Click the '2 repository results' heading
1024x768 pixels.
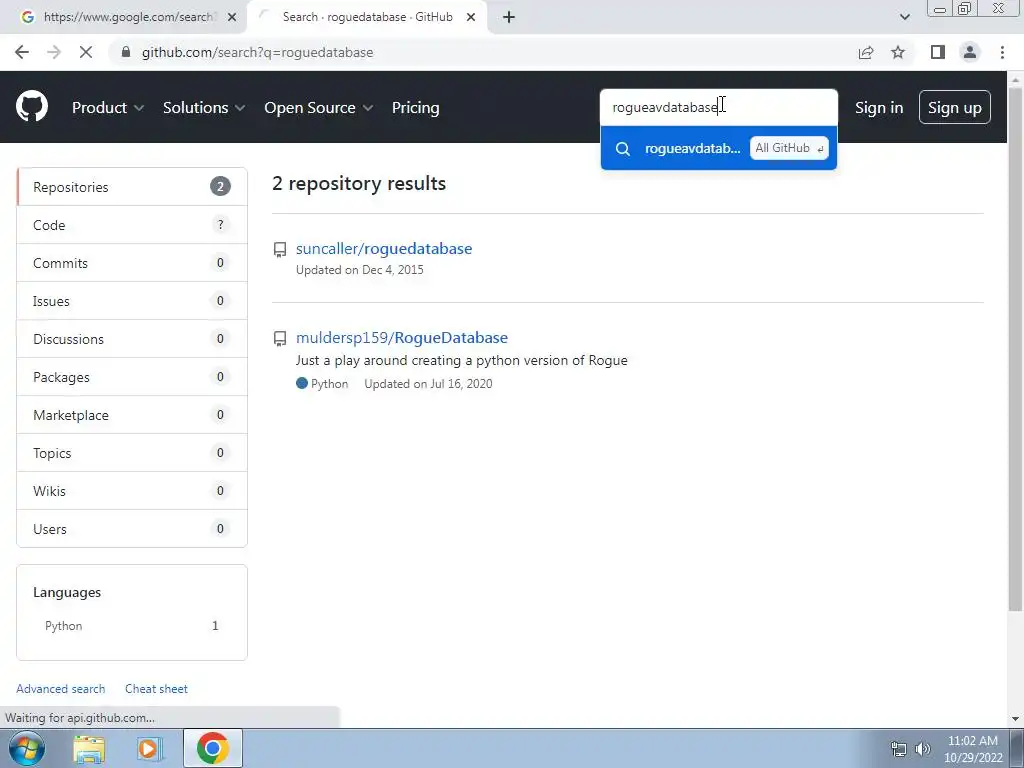pos(359,184)
